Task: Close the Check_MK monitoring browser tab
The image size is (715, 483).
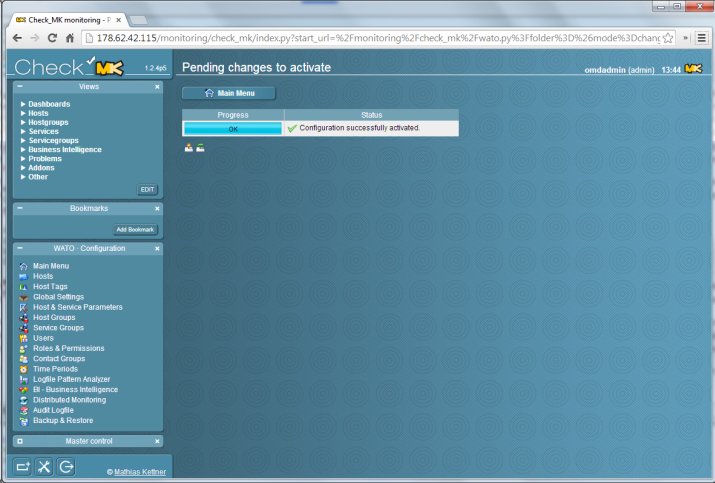Action: point(119,20)
